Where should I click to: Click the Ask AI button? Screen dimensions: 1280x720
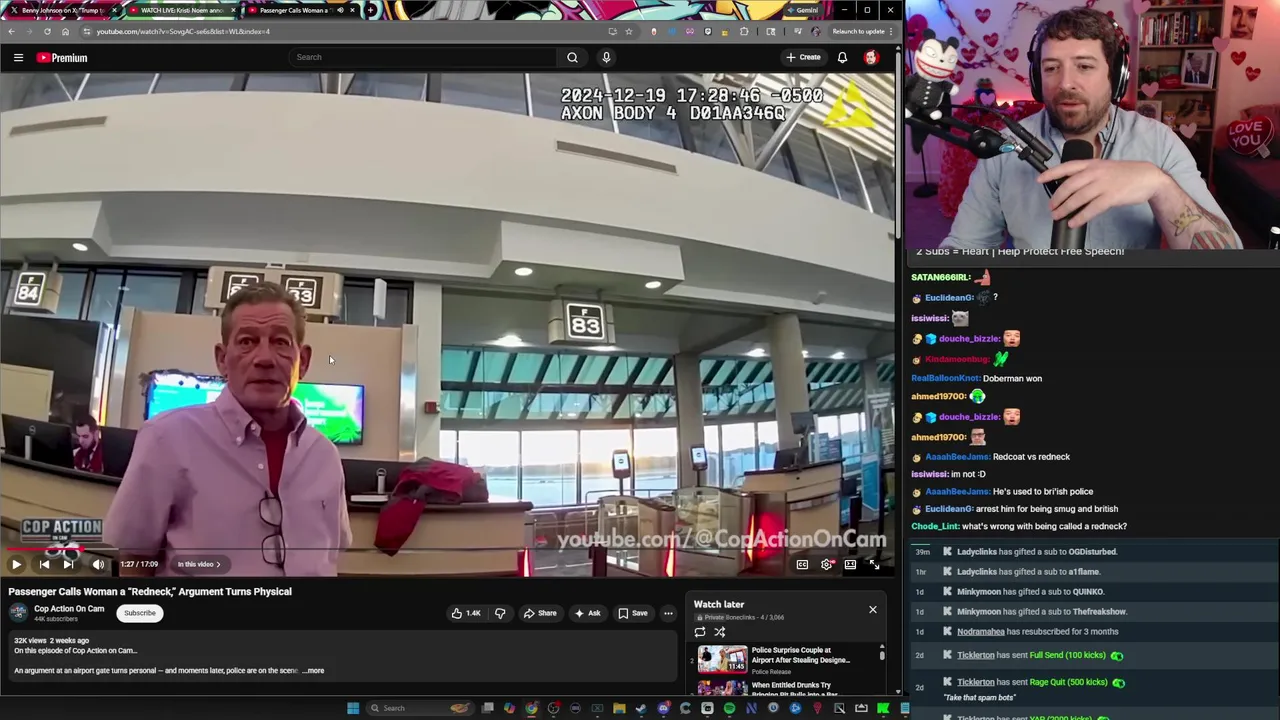point(587,613)
